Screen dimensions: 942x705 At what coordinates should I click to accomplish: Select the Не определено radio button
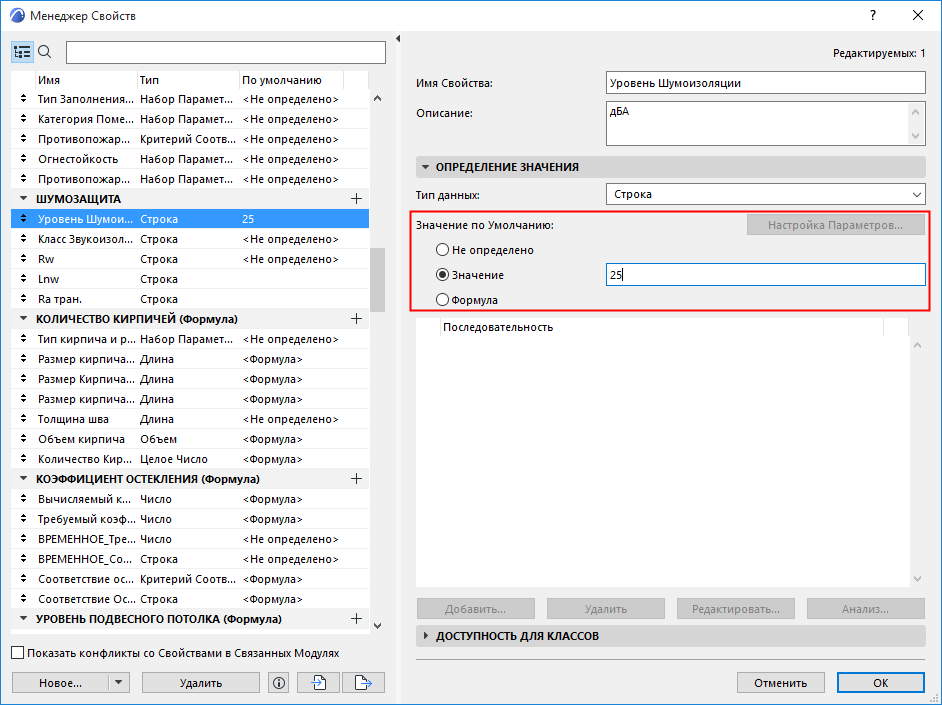(442, 249)
